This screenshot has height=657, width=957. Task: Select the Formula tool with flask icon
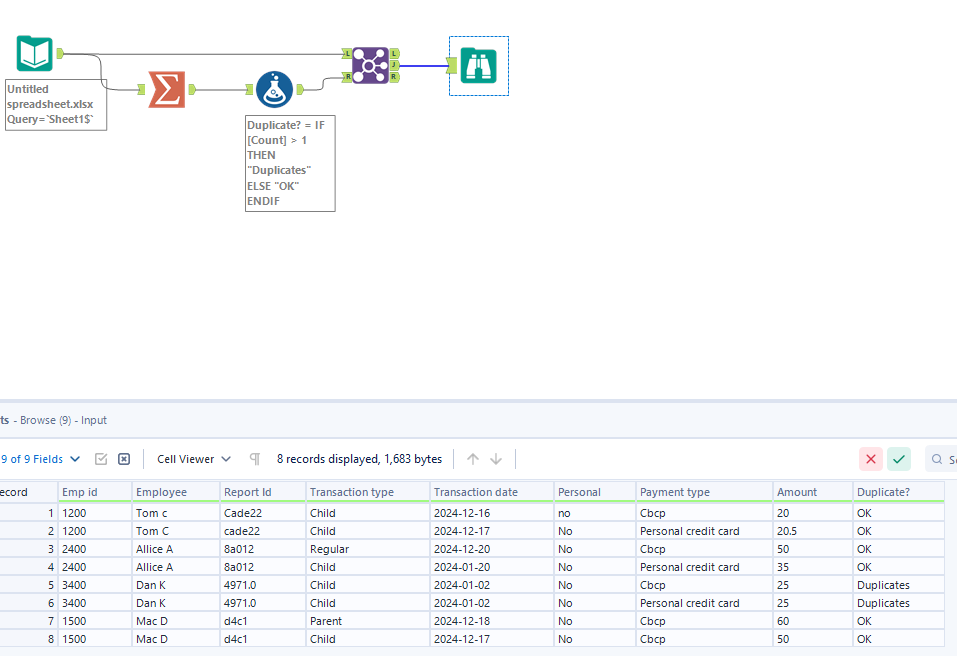[274, 89]
